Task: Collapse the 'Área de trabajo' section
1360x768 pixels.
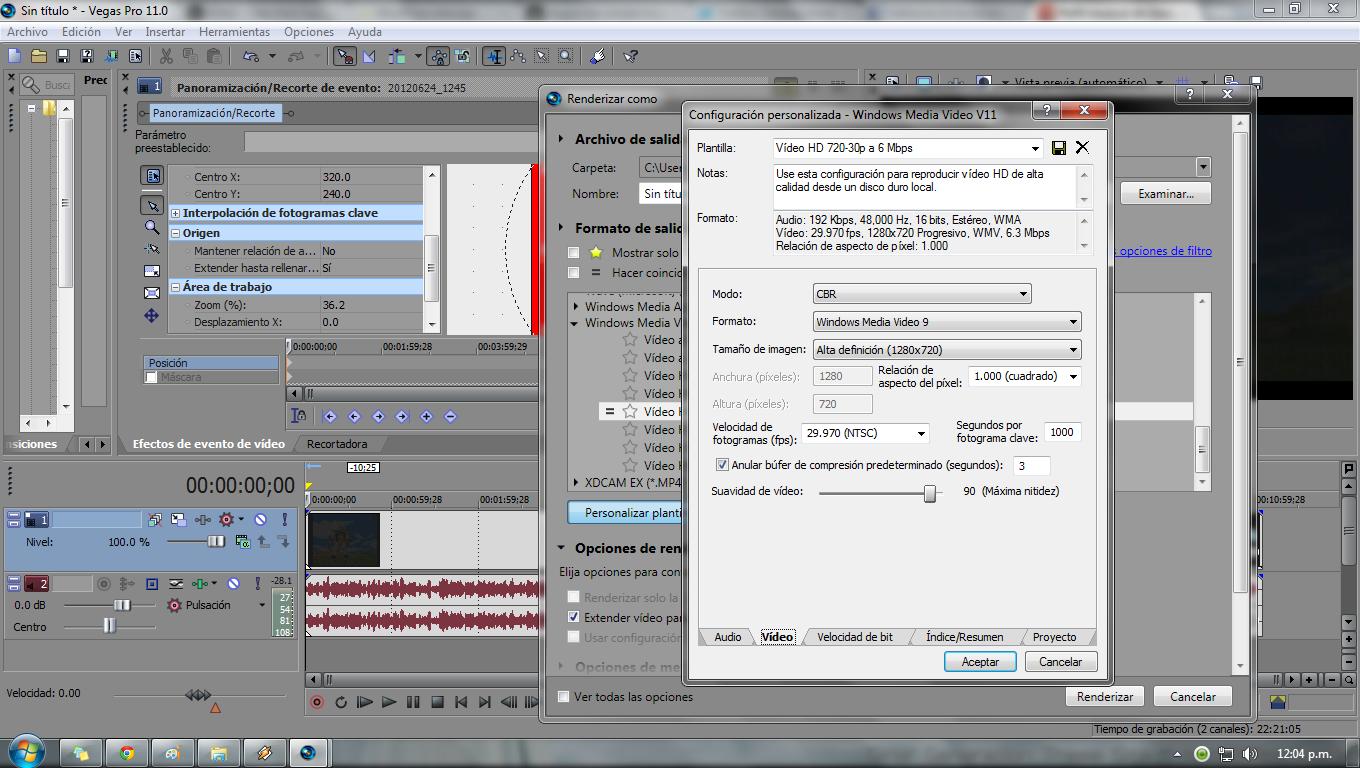Action: [175, 287]
